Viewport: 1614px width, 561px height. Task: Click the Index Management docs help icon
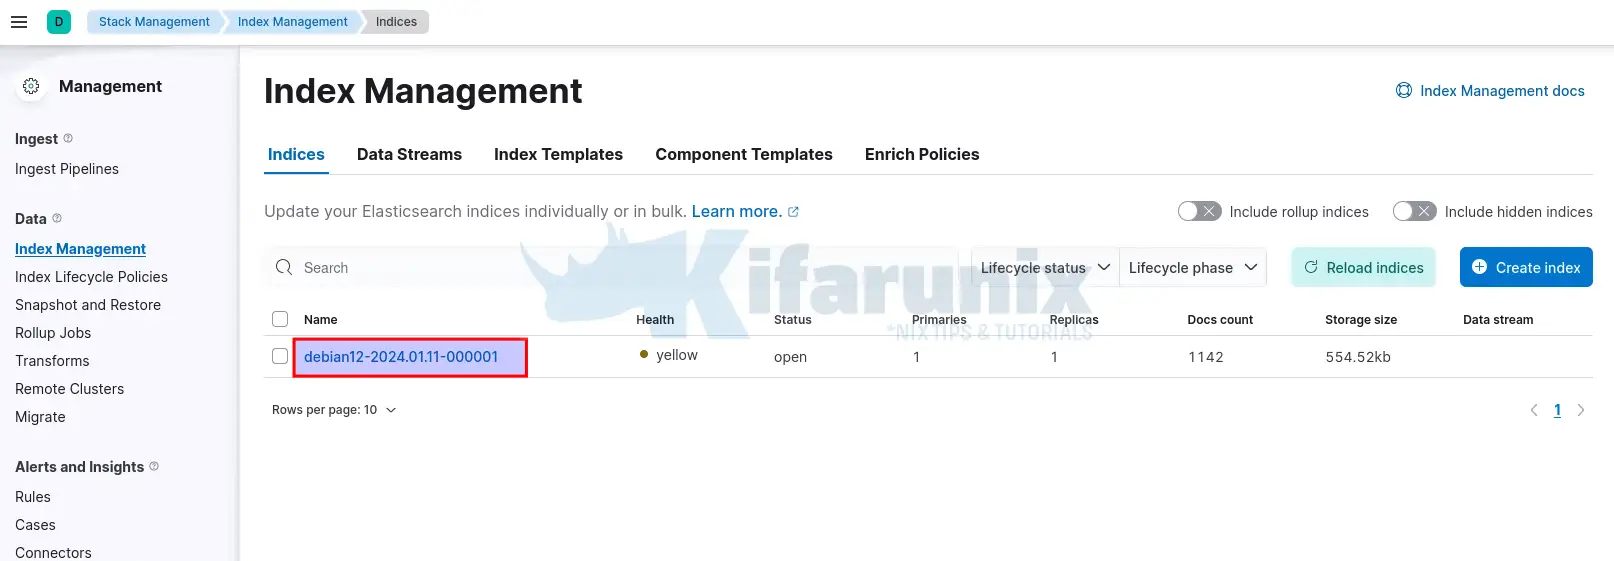1404,91
